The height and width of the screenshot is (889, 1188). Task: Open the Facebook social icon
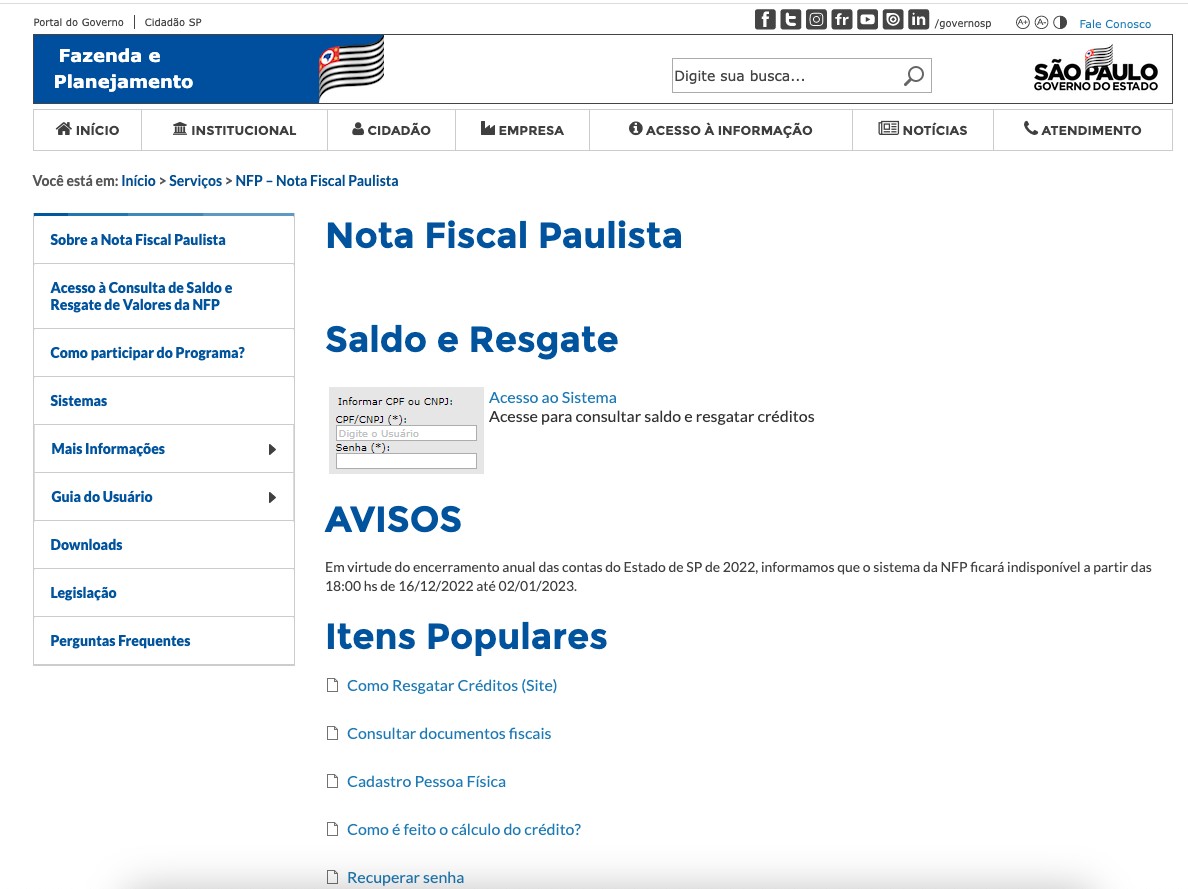tap(765, 19)
